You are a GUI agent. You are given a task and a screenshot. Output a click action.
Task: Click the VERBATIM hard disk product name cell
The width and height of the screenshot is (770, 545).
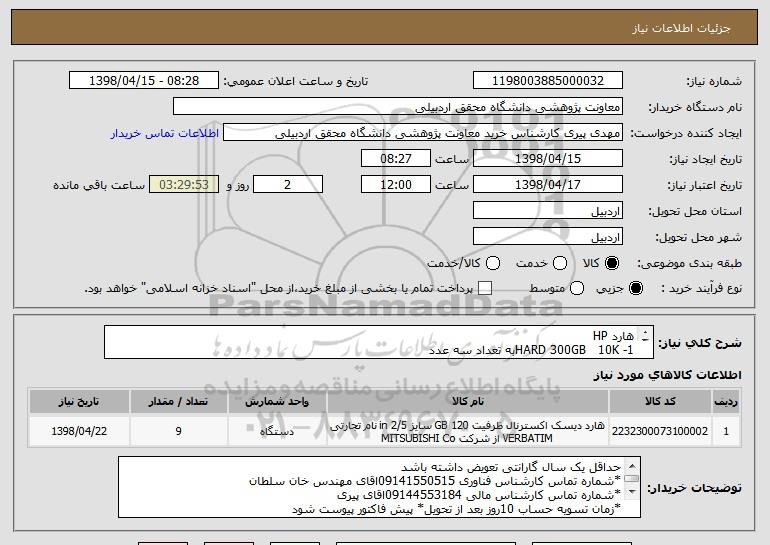pyautogui.click(x=468, y=431)
